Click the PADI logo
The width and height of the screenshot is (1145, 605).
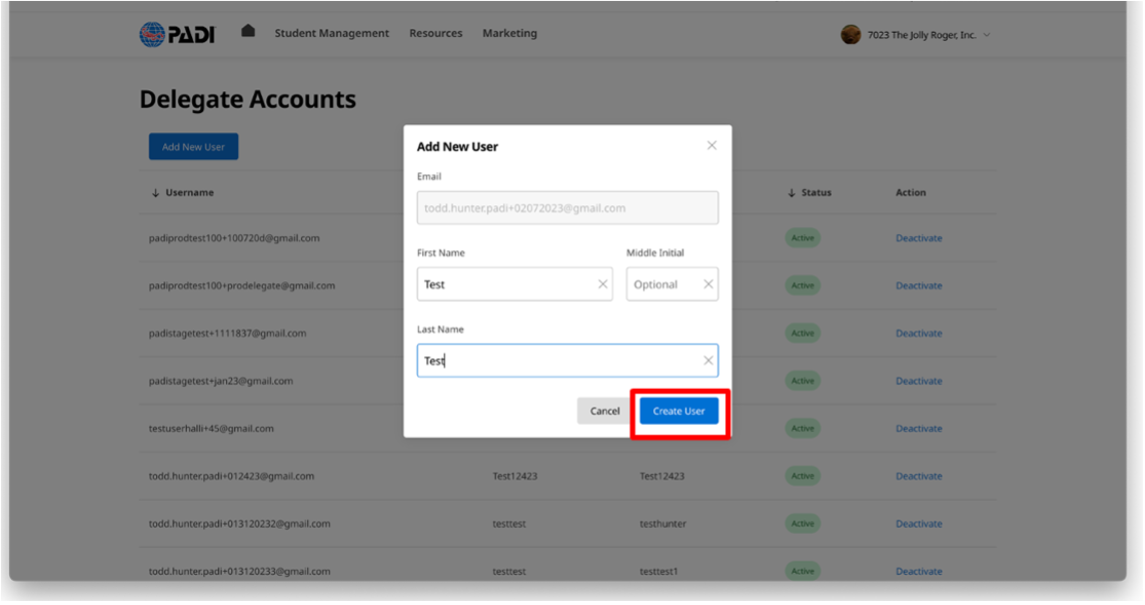[x=177, y=34]
